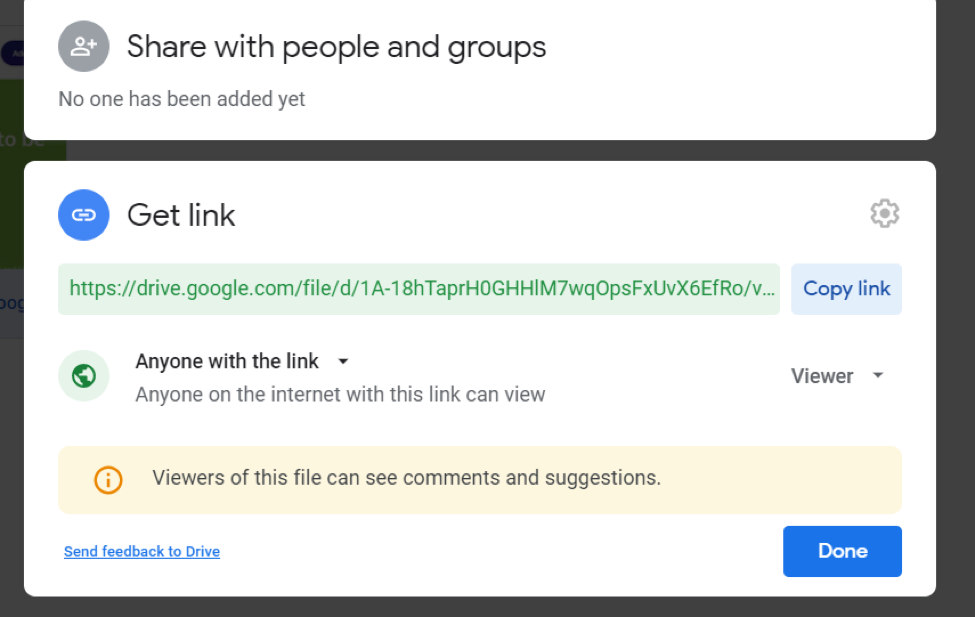Click the viewers comments and suggestions notice text

(x=406, y=478)
